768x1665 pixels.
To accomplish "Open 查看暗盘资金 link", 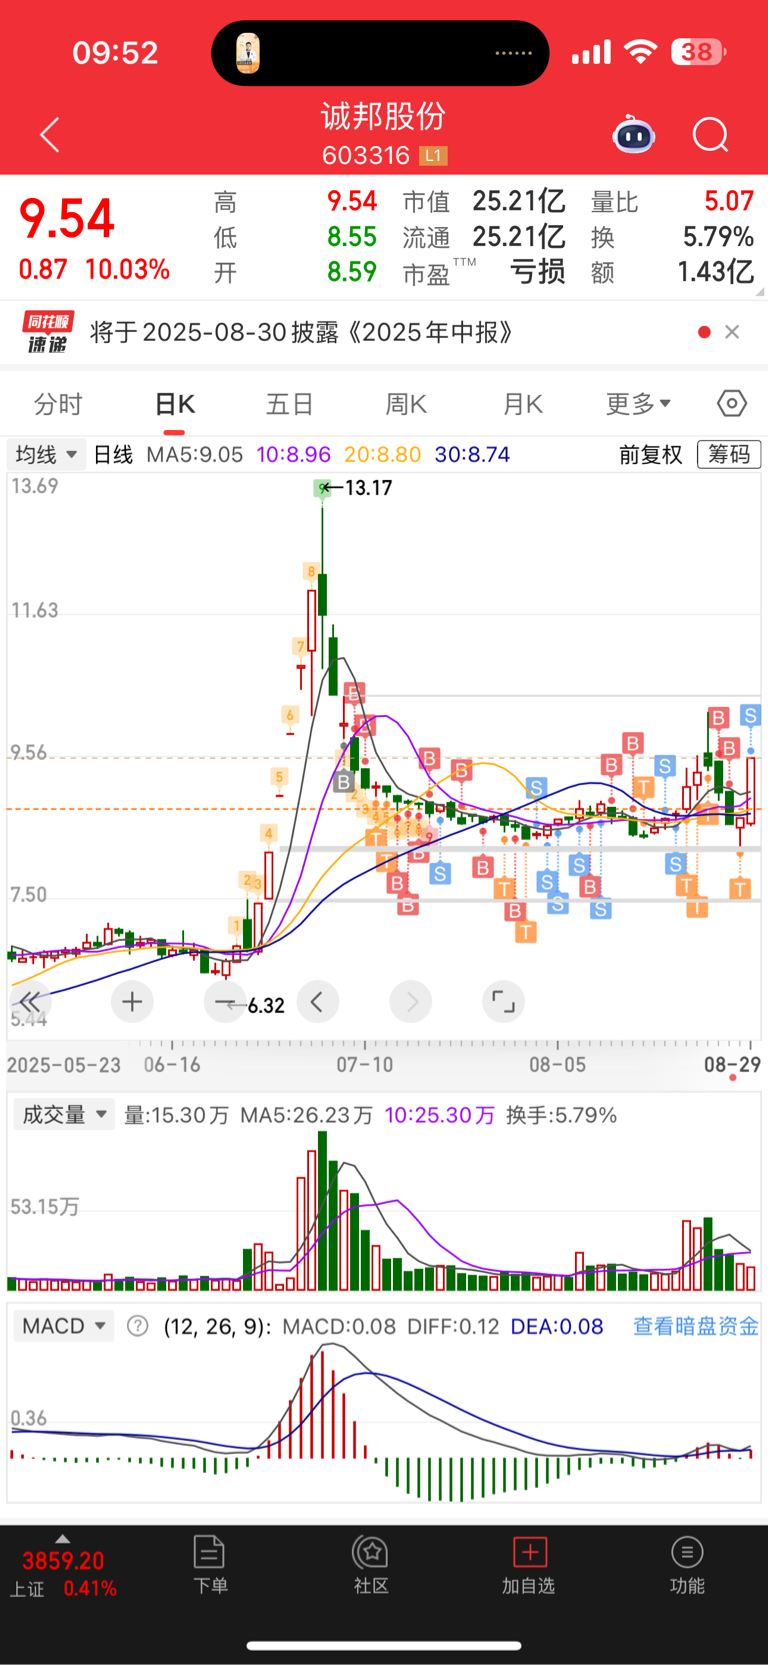I will (x=696, y=1326).
